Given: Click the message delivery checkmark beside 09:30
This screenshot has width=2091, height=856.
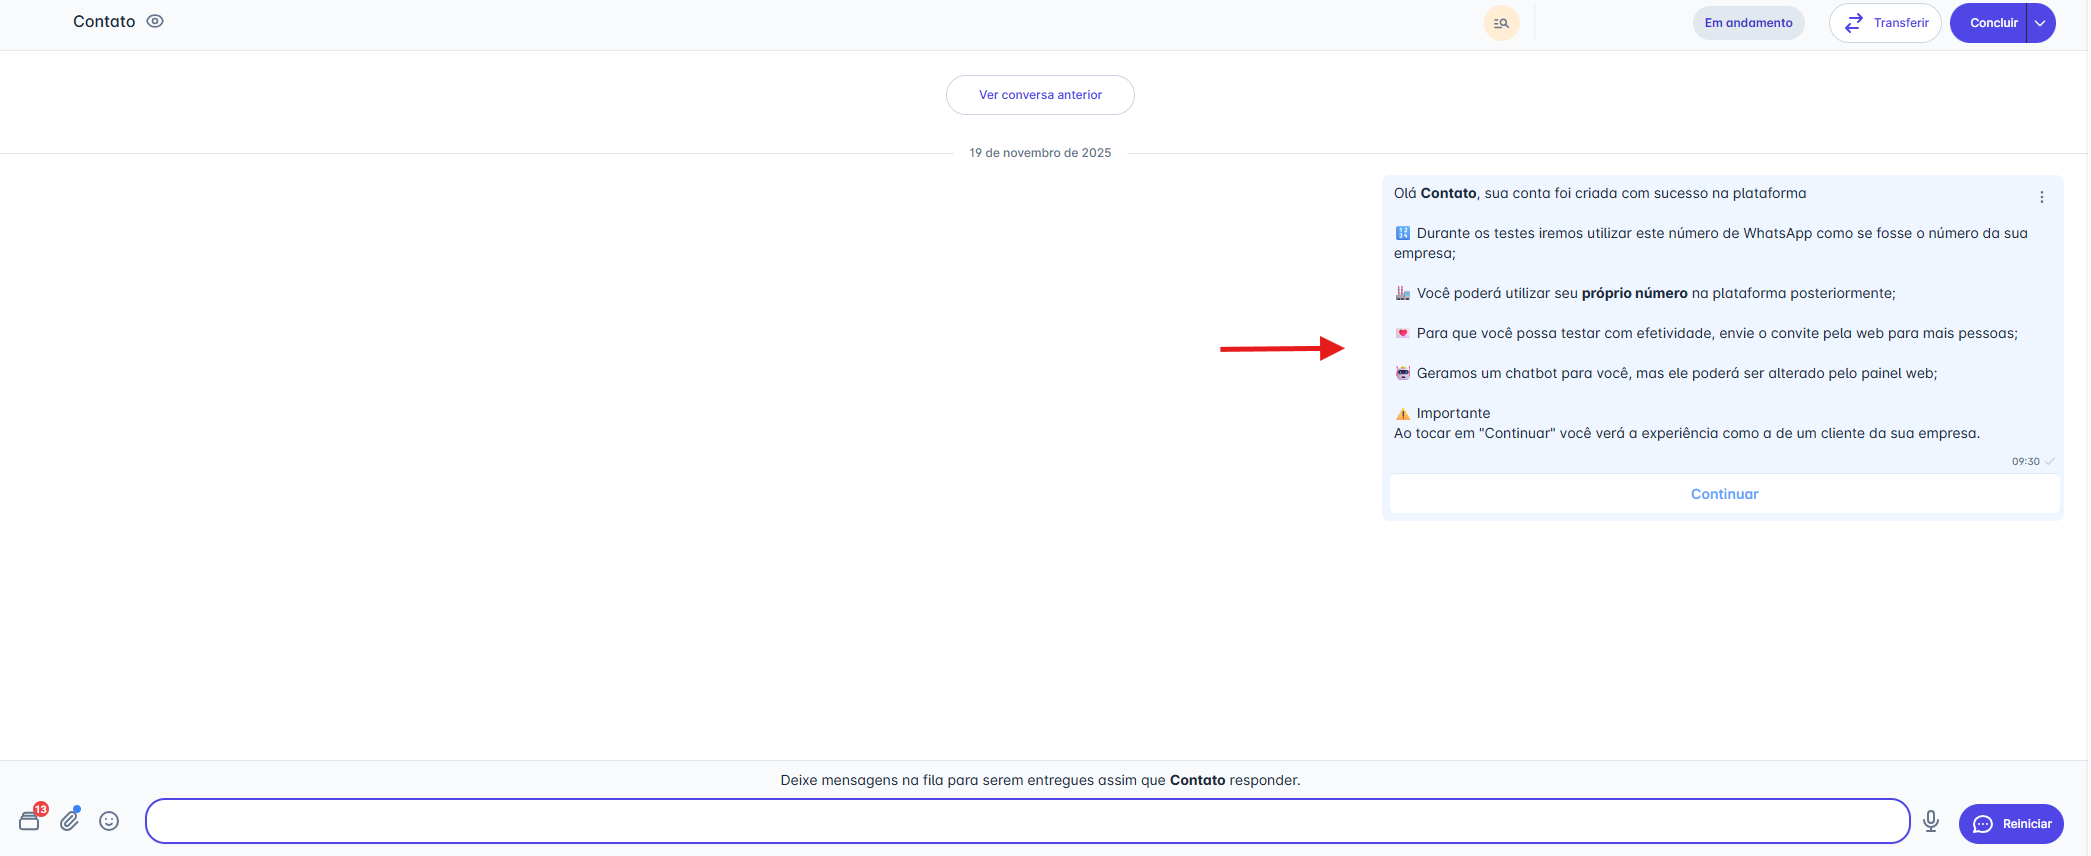Looking at the screenshot, I should pyautogui.click(x=2050, y=461).
